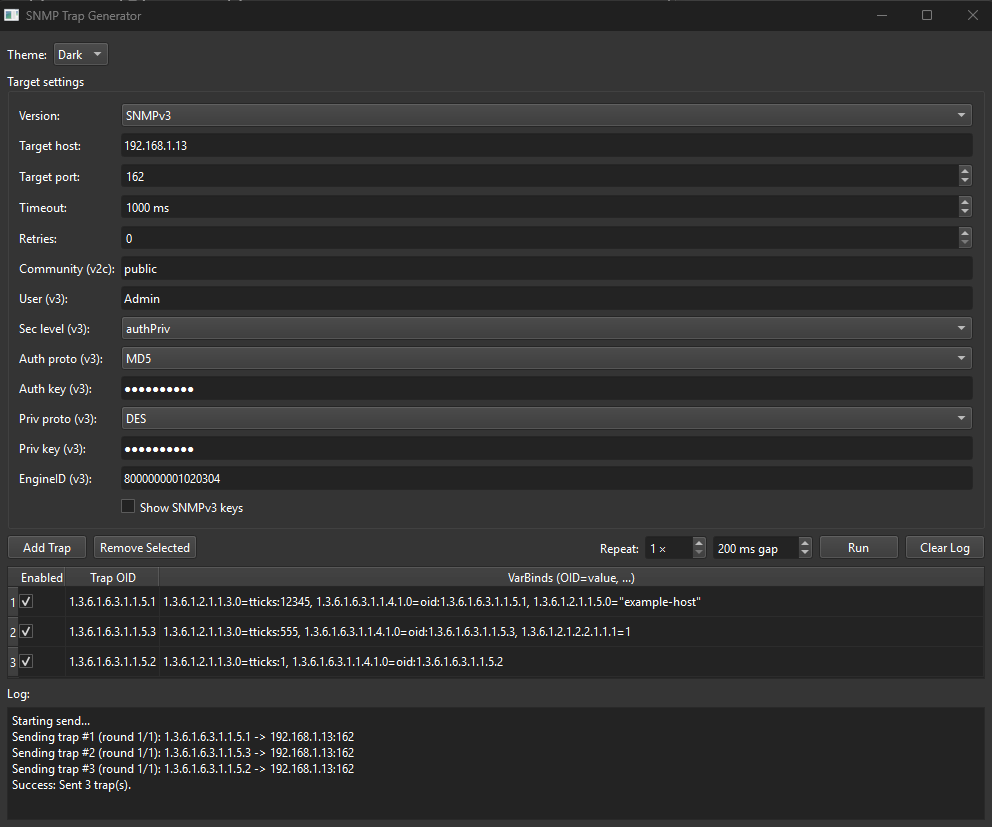Clear the log with Clear Log
Screen dimensions: 992x827
[944, 547]
